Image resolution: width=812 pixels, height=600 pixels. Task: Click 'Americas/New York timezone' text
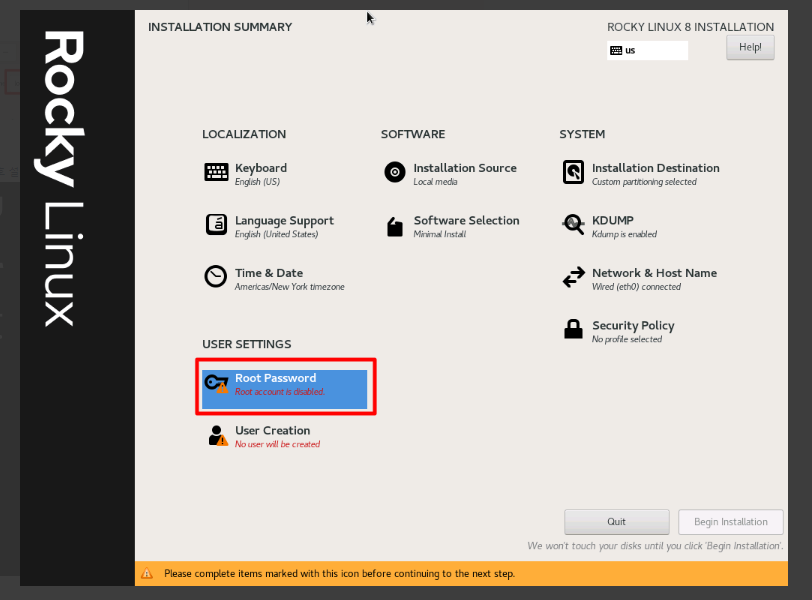click(289, 287)
